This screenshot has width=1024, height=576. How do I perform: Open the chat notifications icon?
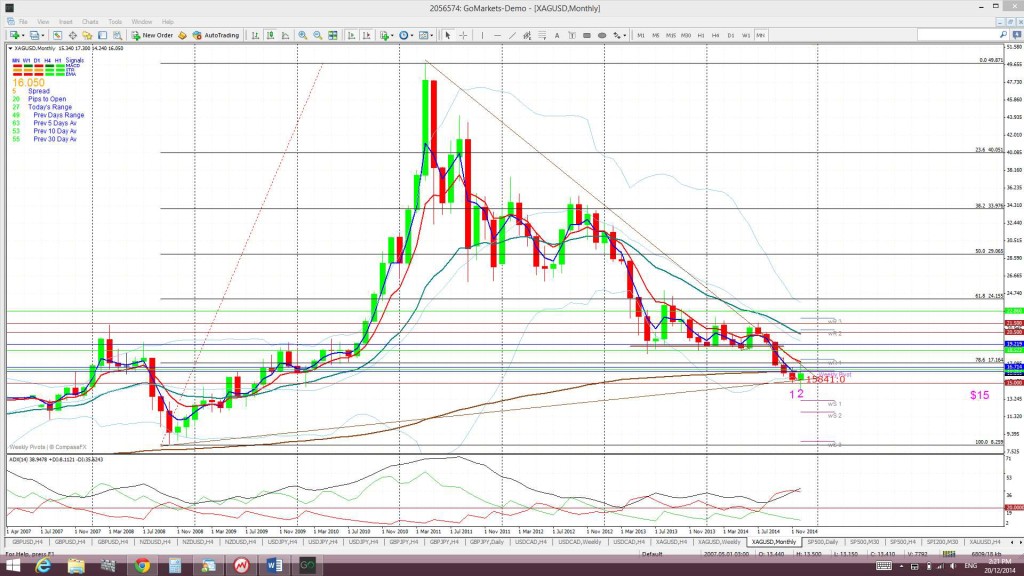pos(1017,35)
